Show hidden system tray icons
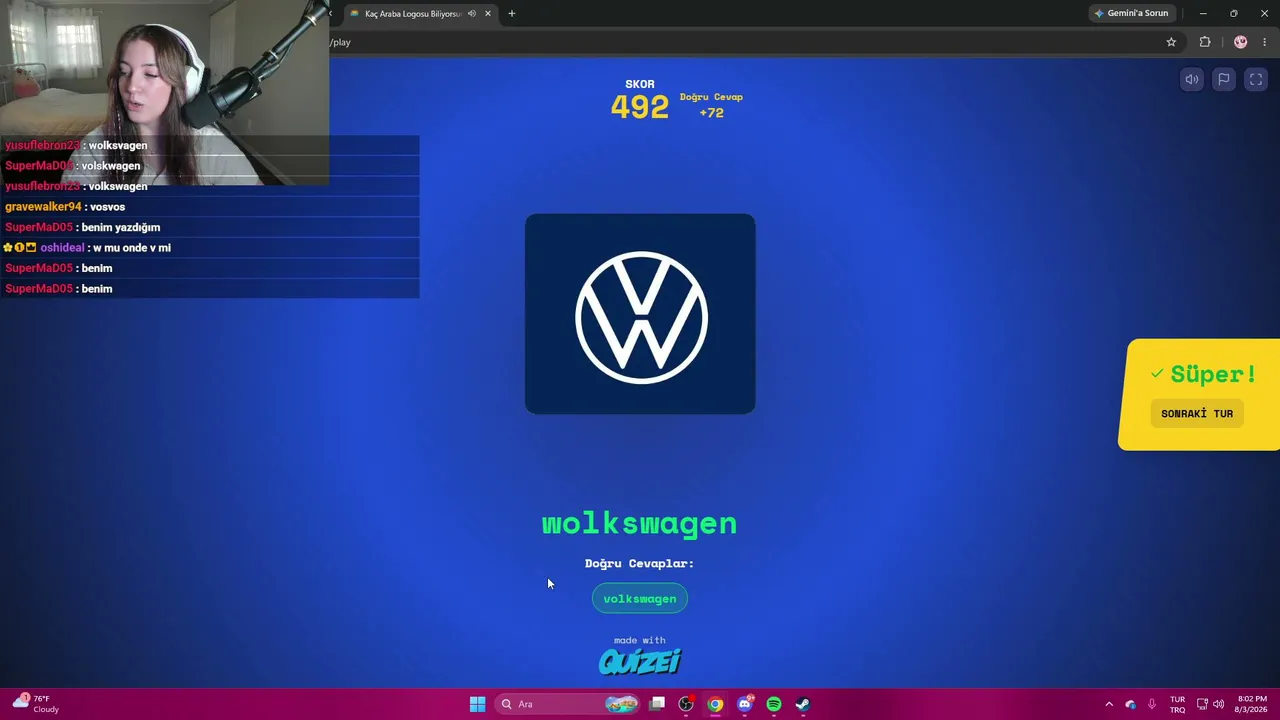Screen dimensions: 1280x720 click(x=1108, y=704)
